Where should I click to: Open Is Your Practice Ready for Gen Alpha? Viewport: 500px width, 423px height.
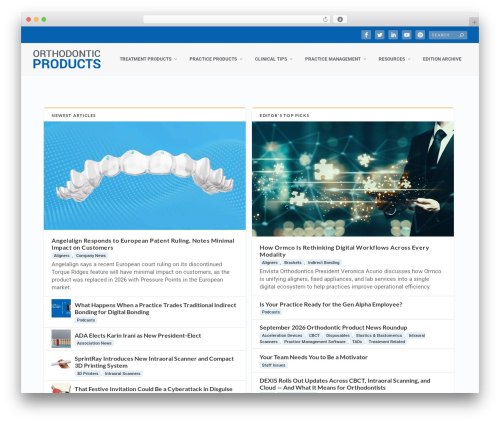point(331,304)
